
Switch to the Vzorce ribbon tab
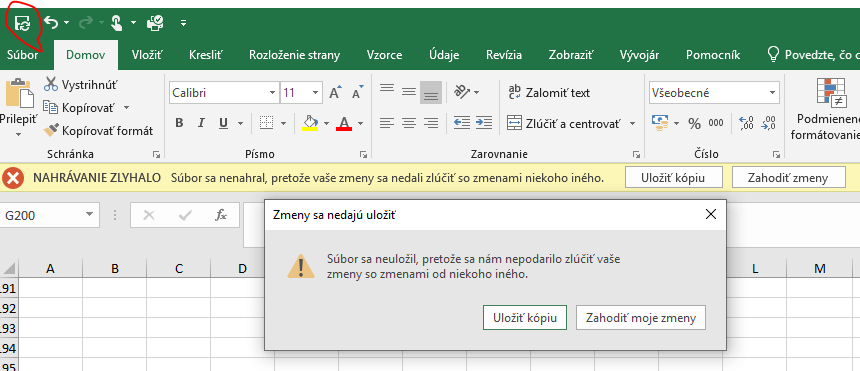(x=384, y=55)
